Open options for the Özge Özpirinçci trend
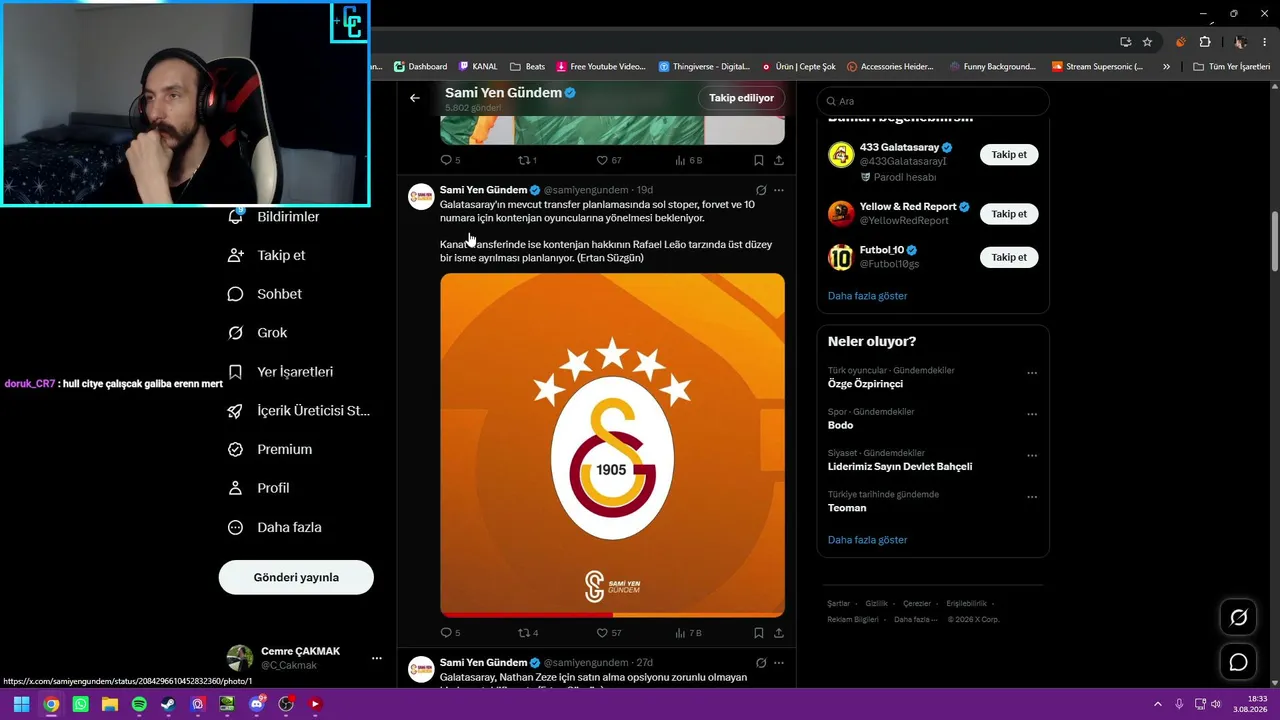The image size is (1280, 720). click(1032, 373)
